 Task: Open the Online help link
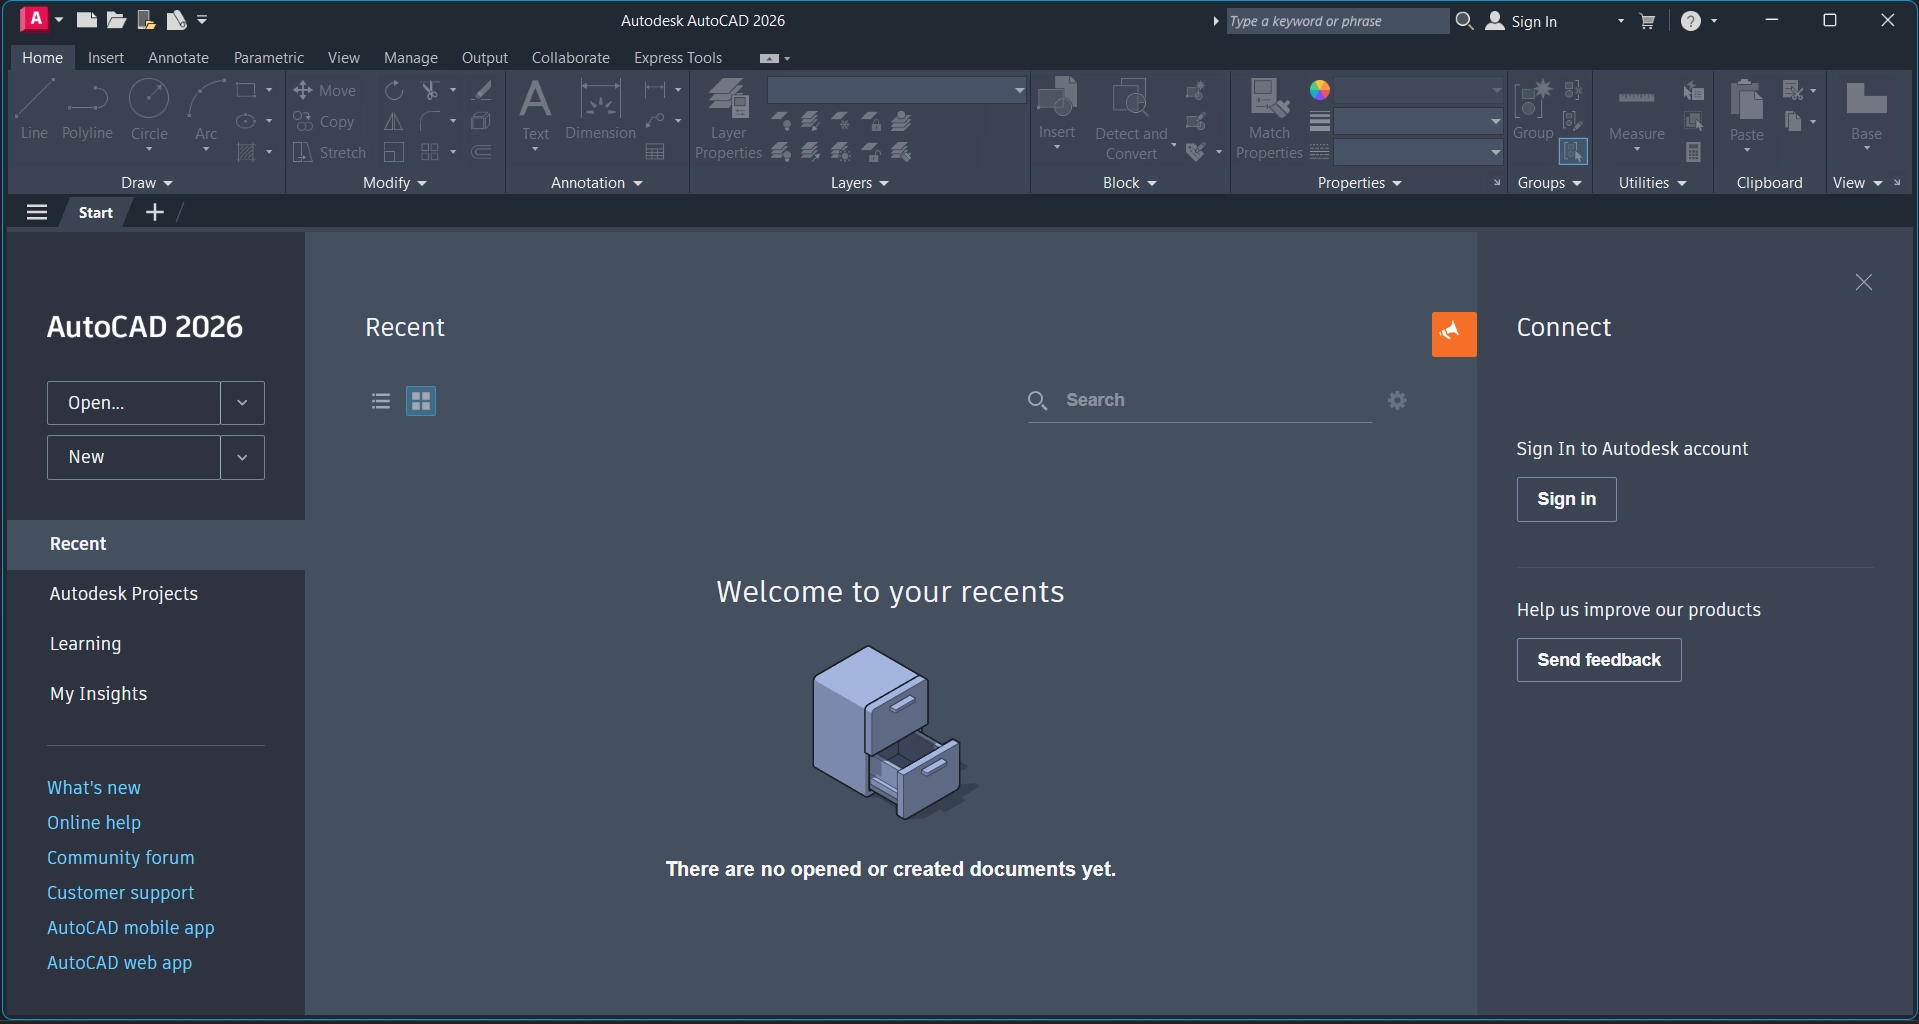pos(94,823)
